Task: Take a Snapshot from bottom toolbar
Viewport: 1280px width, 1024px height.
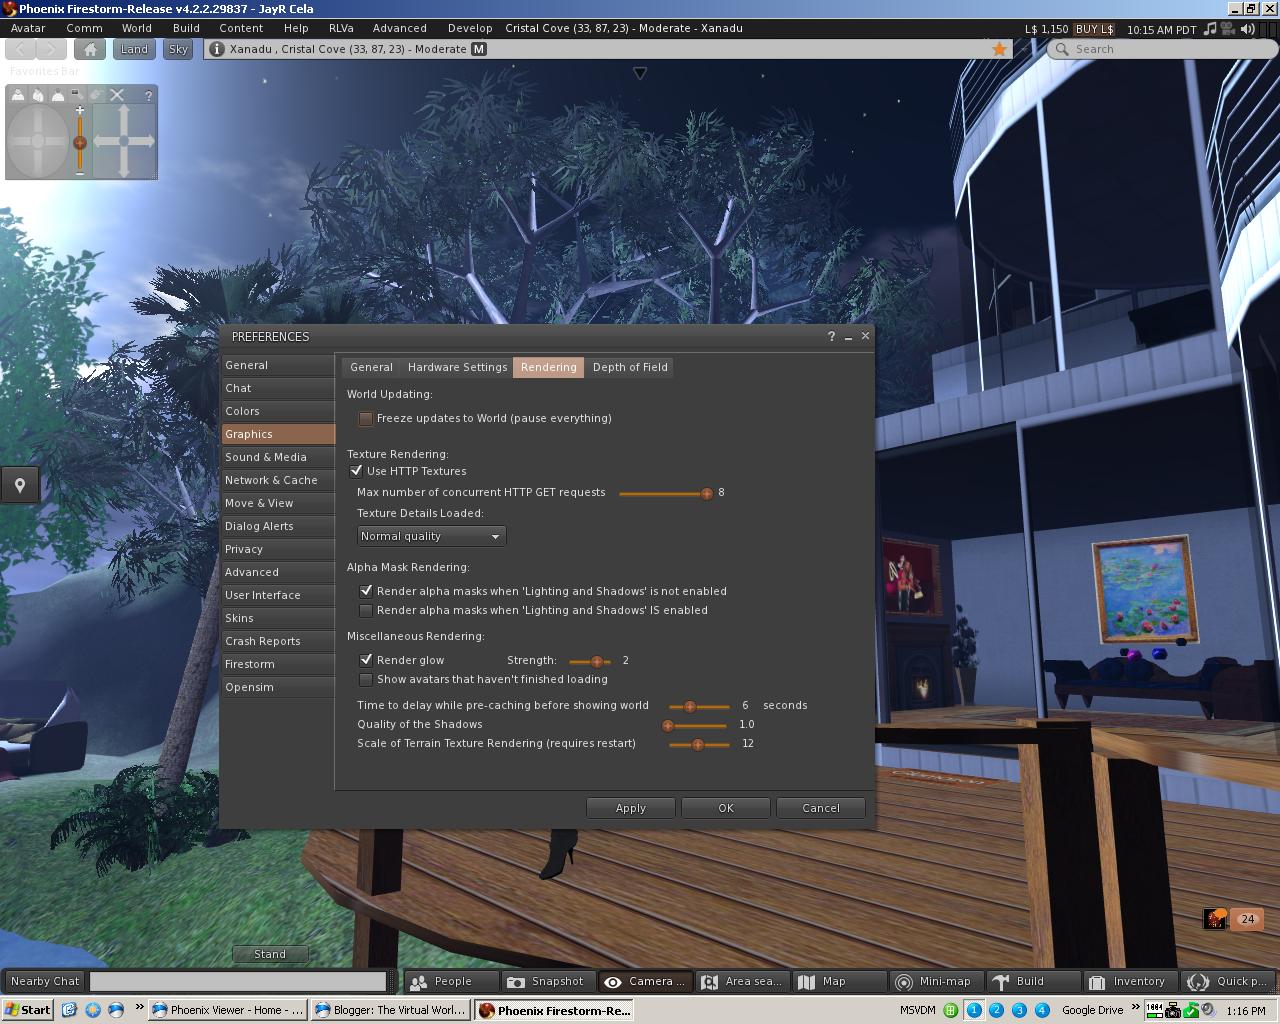Action: click(x=548, y=982)
